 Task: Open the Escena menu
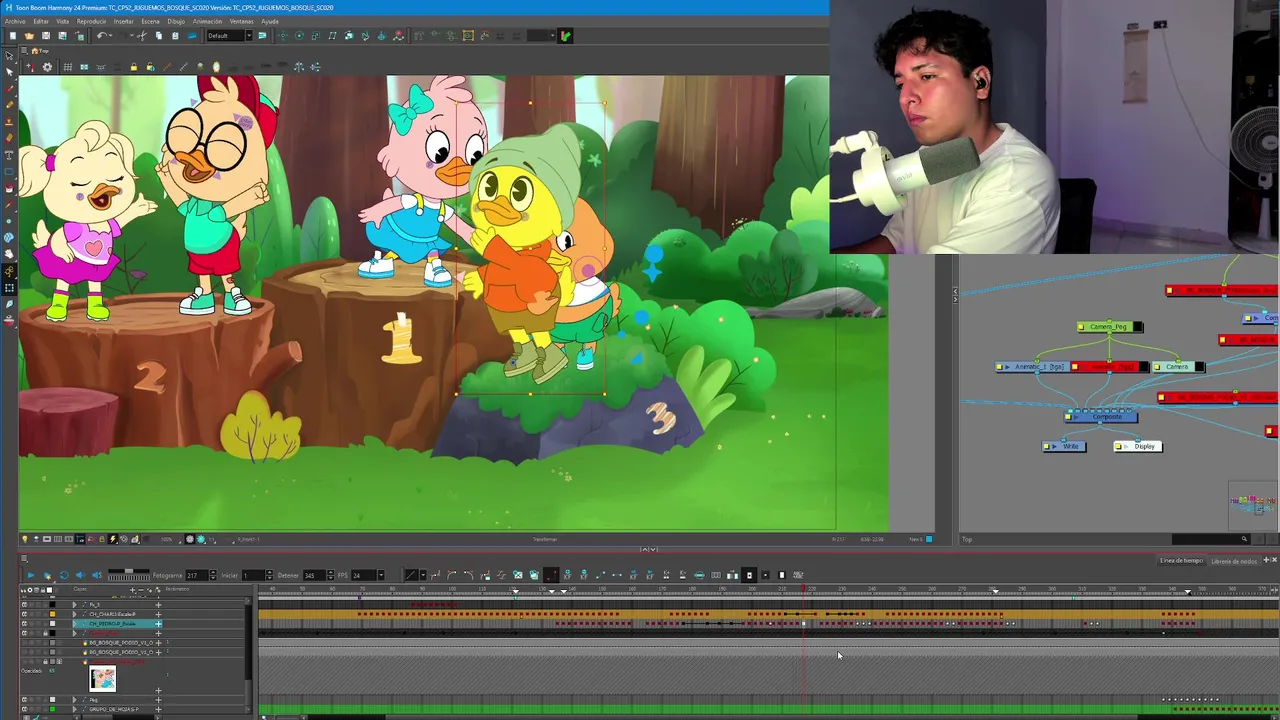(150, 21)
